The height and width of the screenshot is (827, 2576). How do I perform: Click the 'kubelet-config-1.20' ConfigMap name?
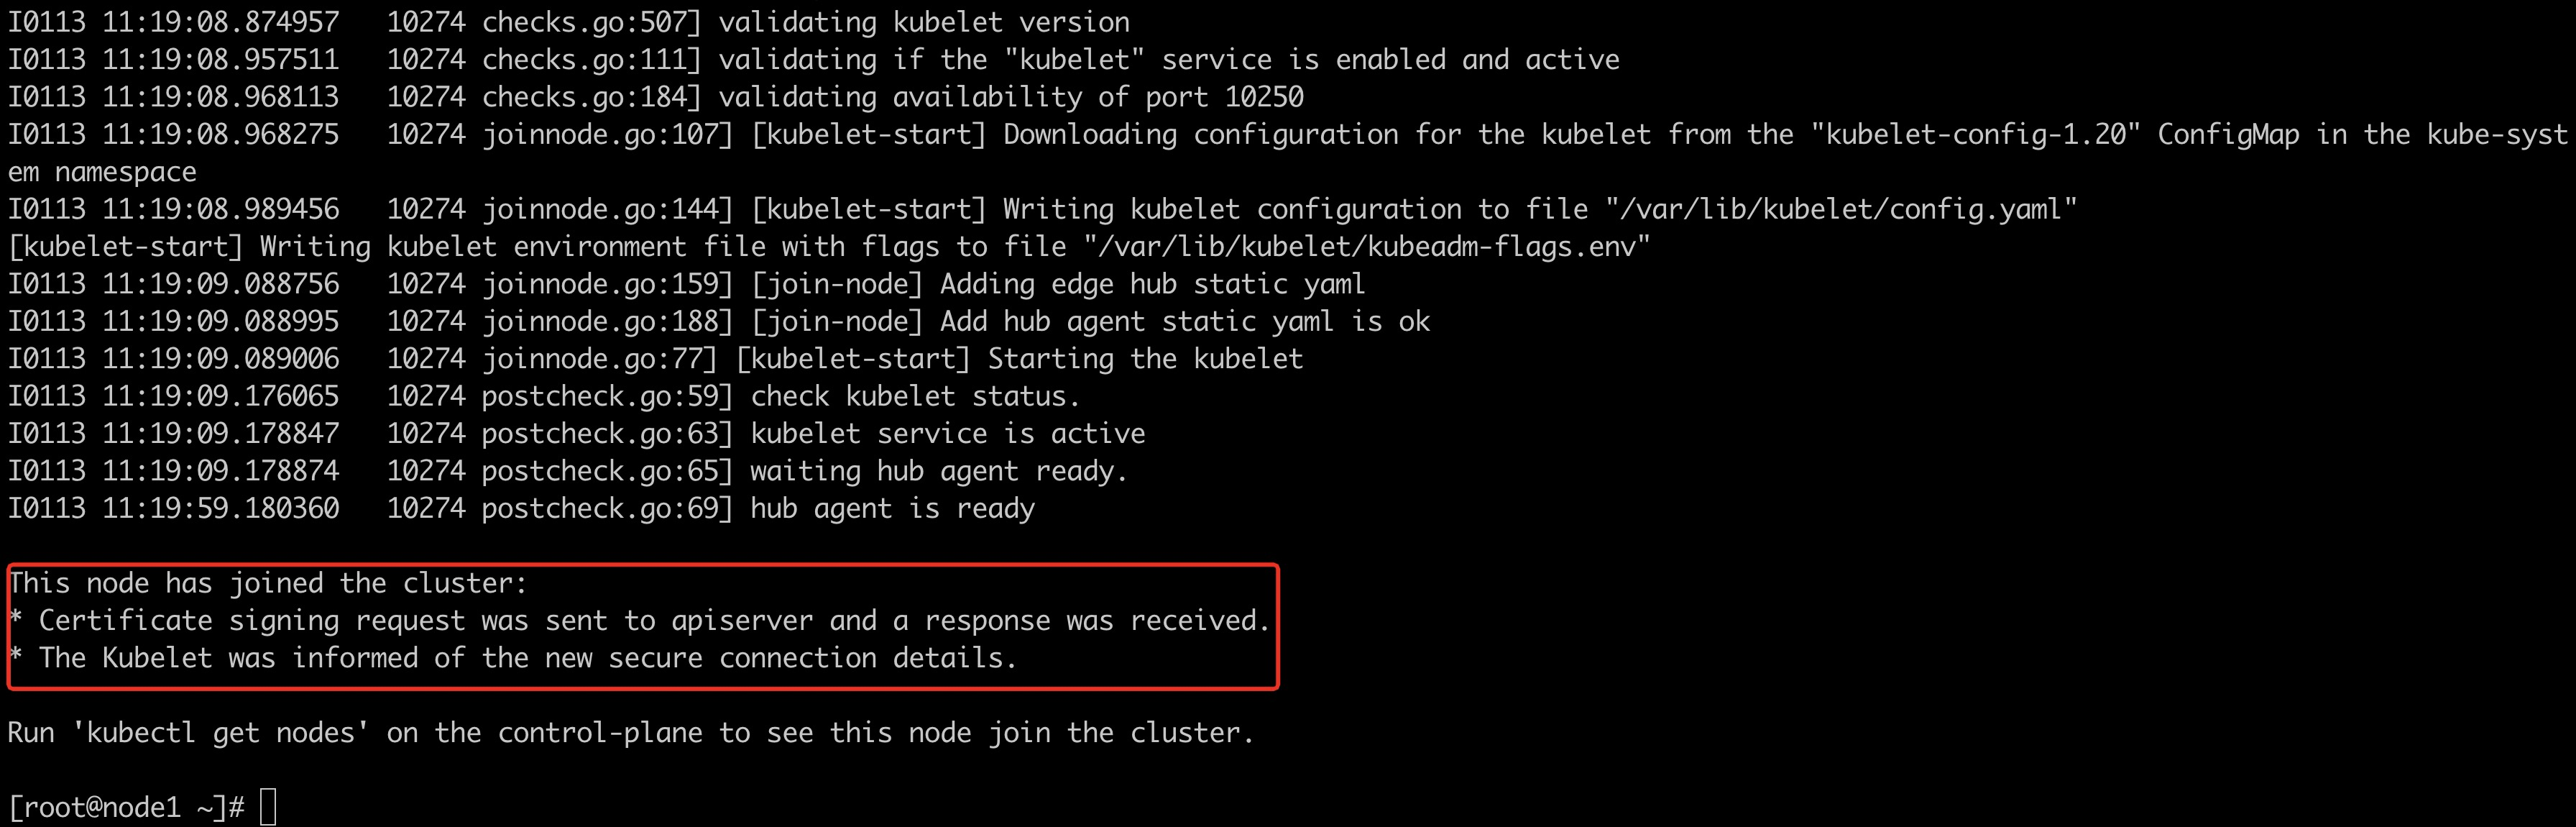click(1976, 134)
